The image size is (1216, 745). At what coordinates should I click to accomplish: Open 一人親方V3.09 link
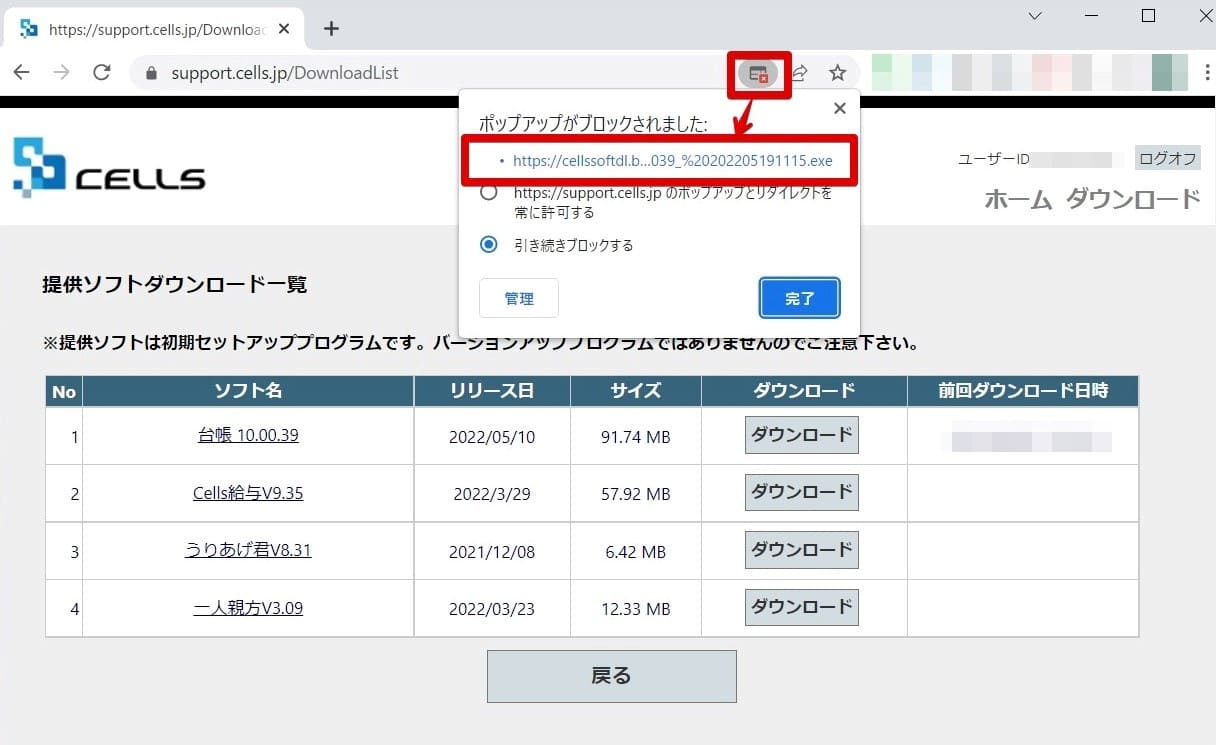click(248, 608)
